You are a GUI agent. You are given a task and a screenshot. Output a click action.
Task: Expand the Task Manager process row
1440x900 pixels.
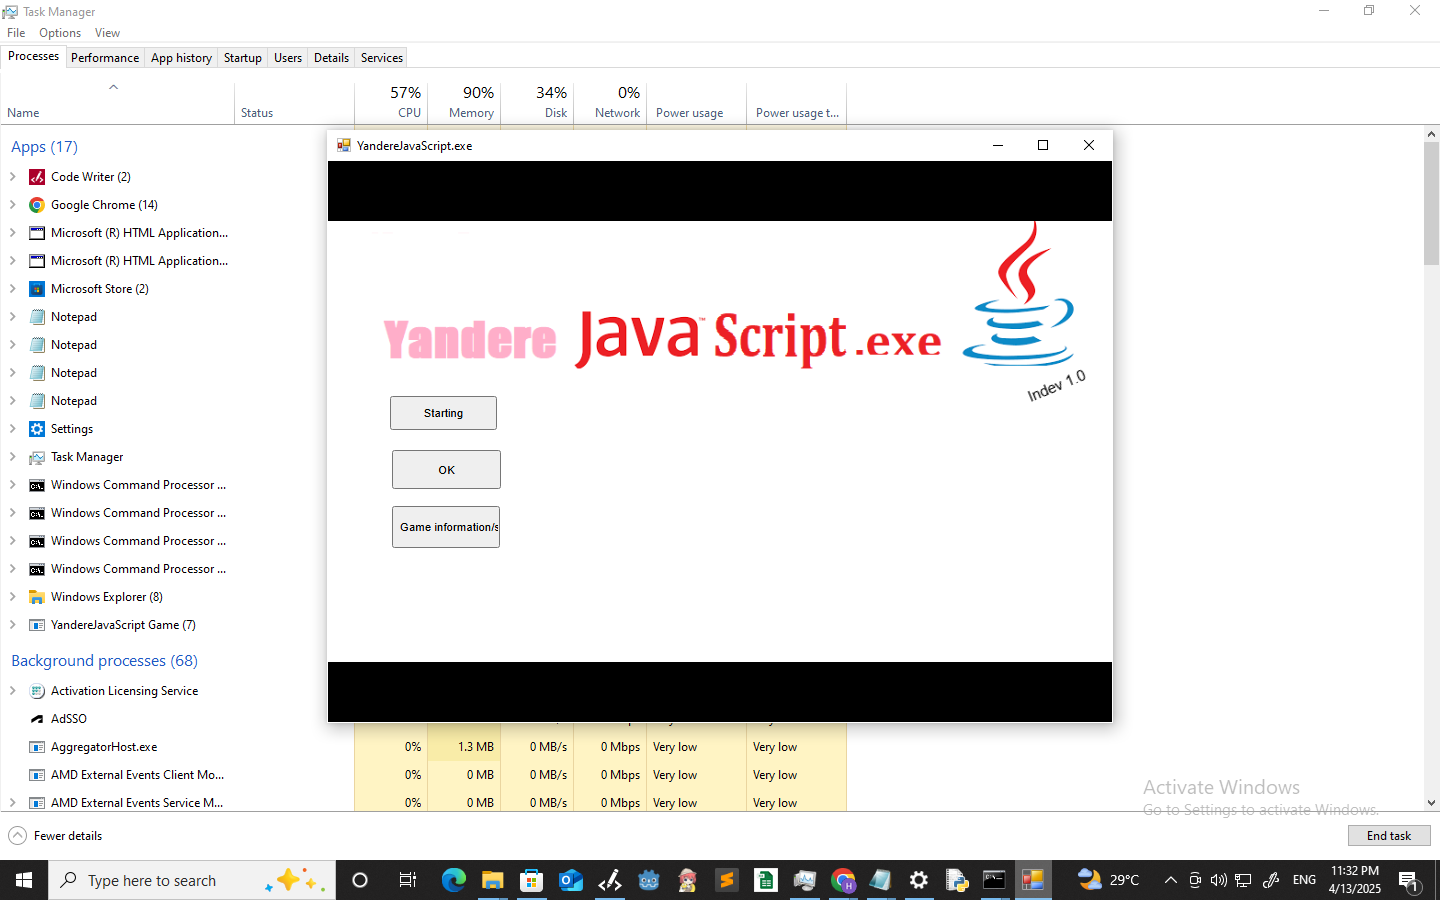12,457
